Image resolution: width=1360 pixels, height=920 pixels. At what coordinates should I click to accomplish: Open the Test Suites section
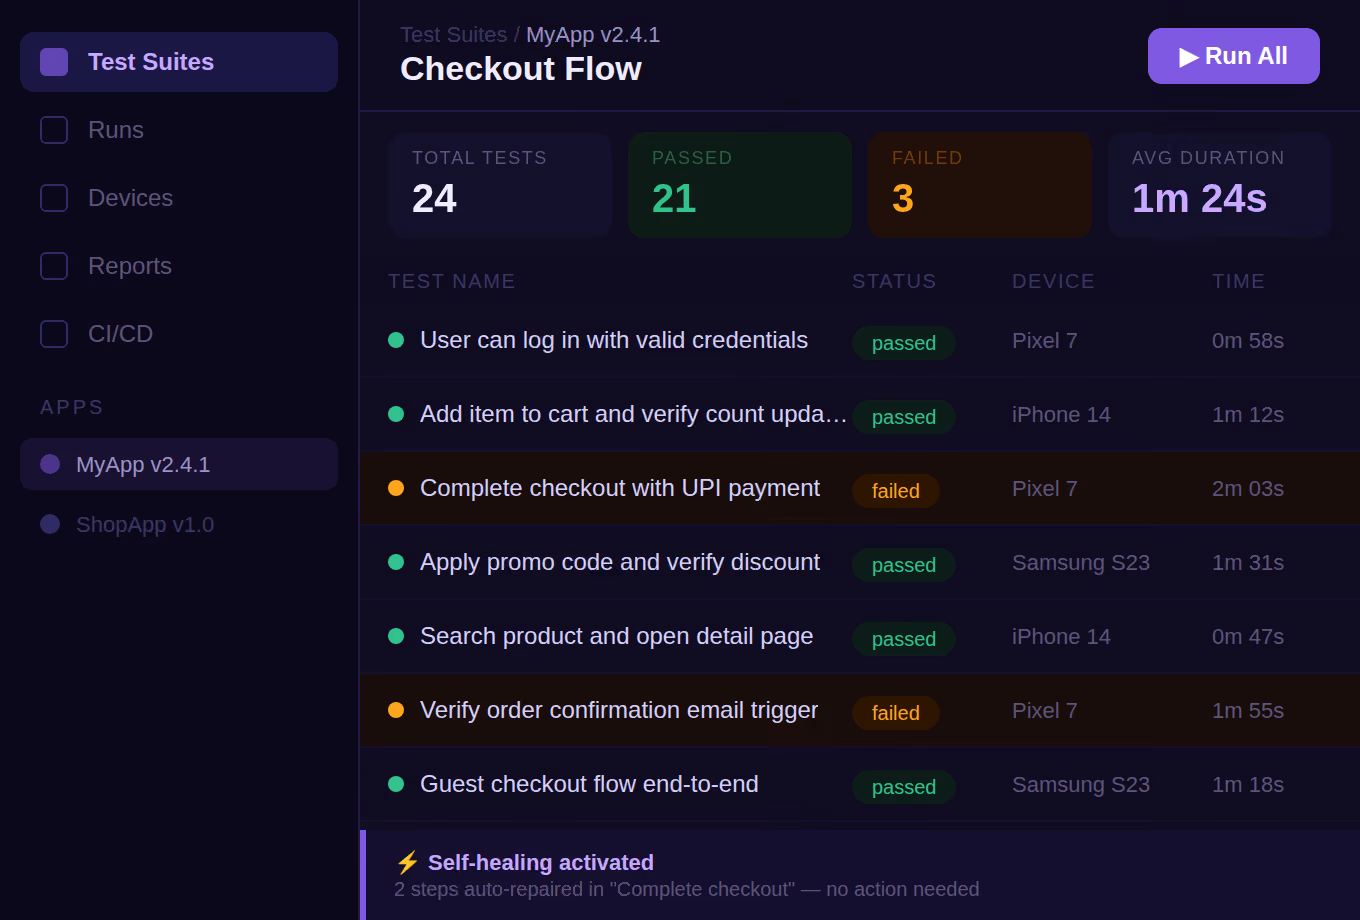(x=179, y=62)
